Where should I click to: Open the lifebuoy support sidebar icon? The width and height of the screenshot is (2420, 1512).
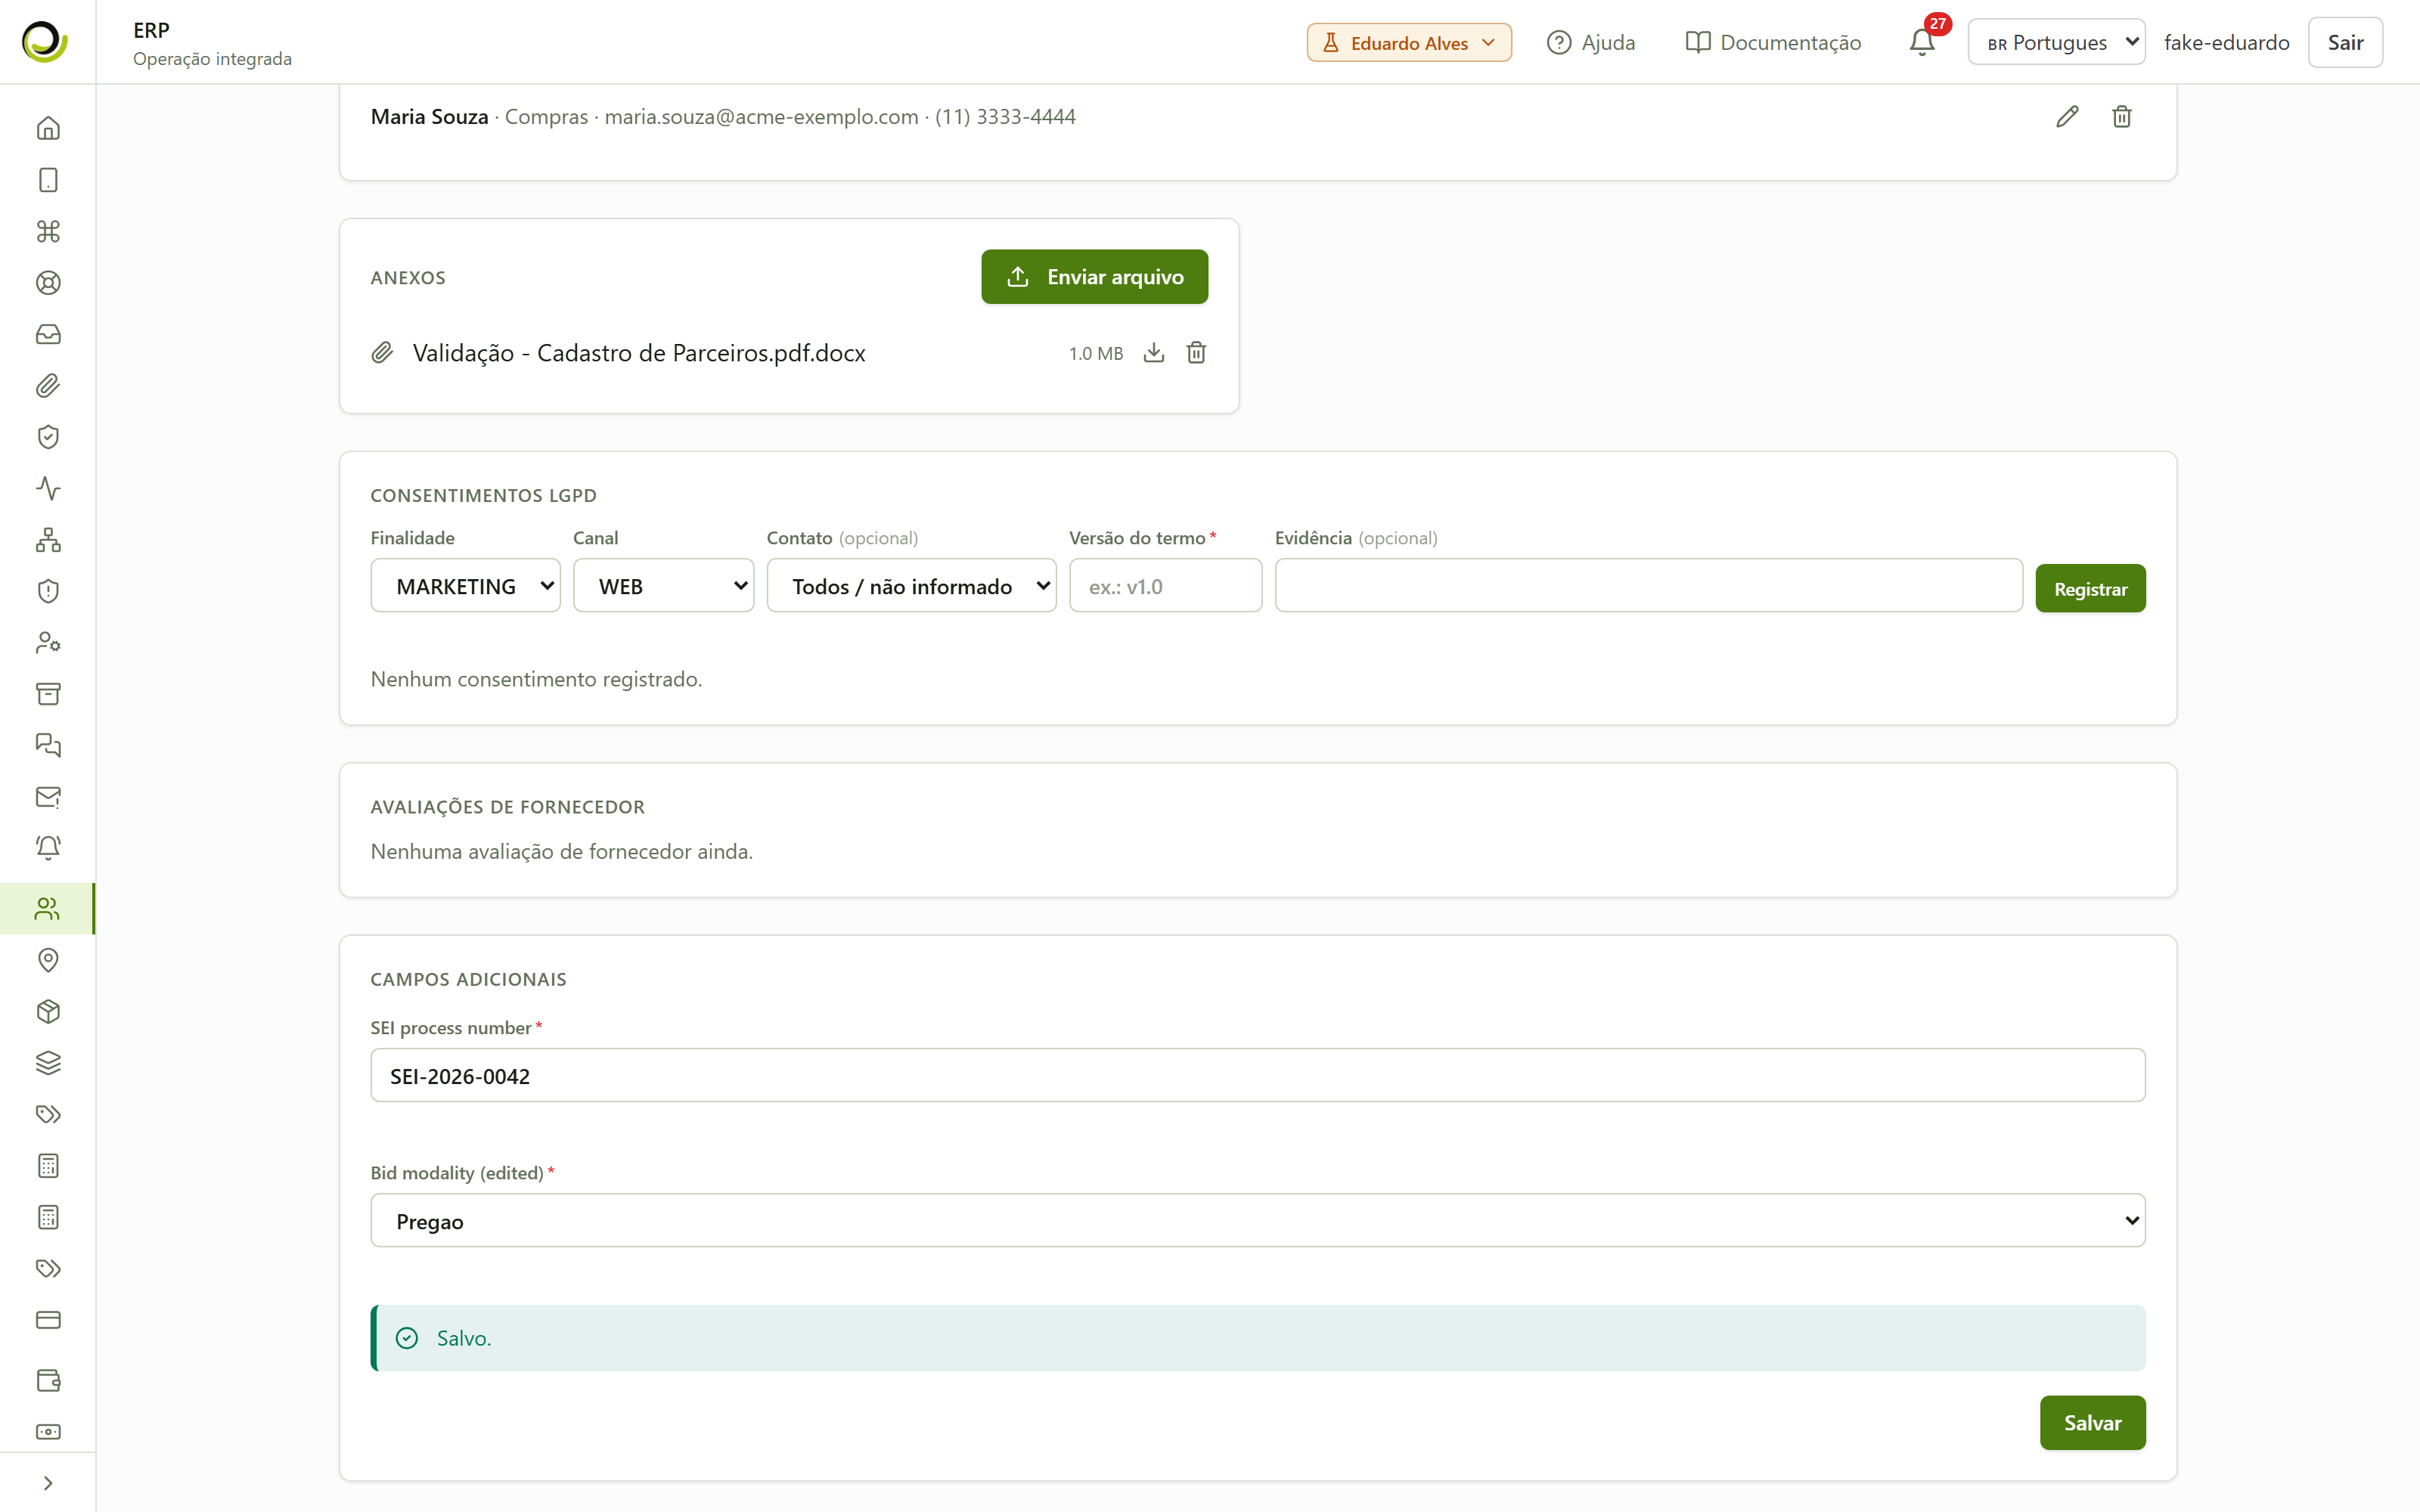click(48, 283)
